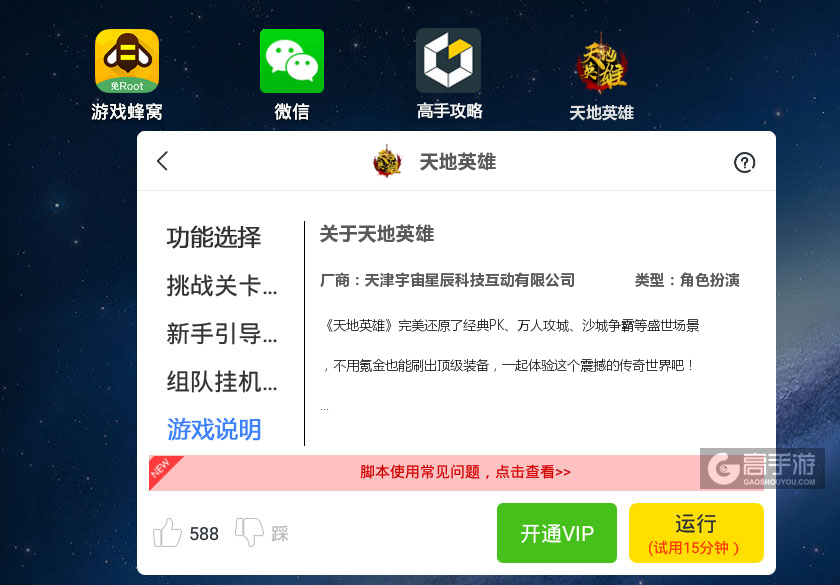Click the thumbs down 踩 icon
This screenshot has height=585, width=840.
tap(250, 532)
